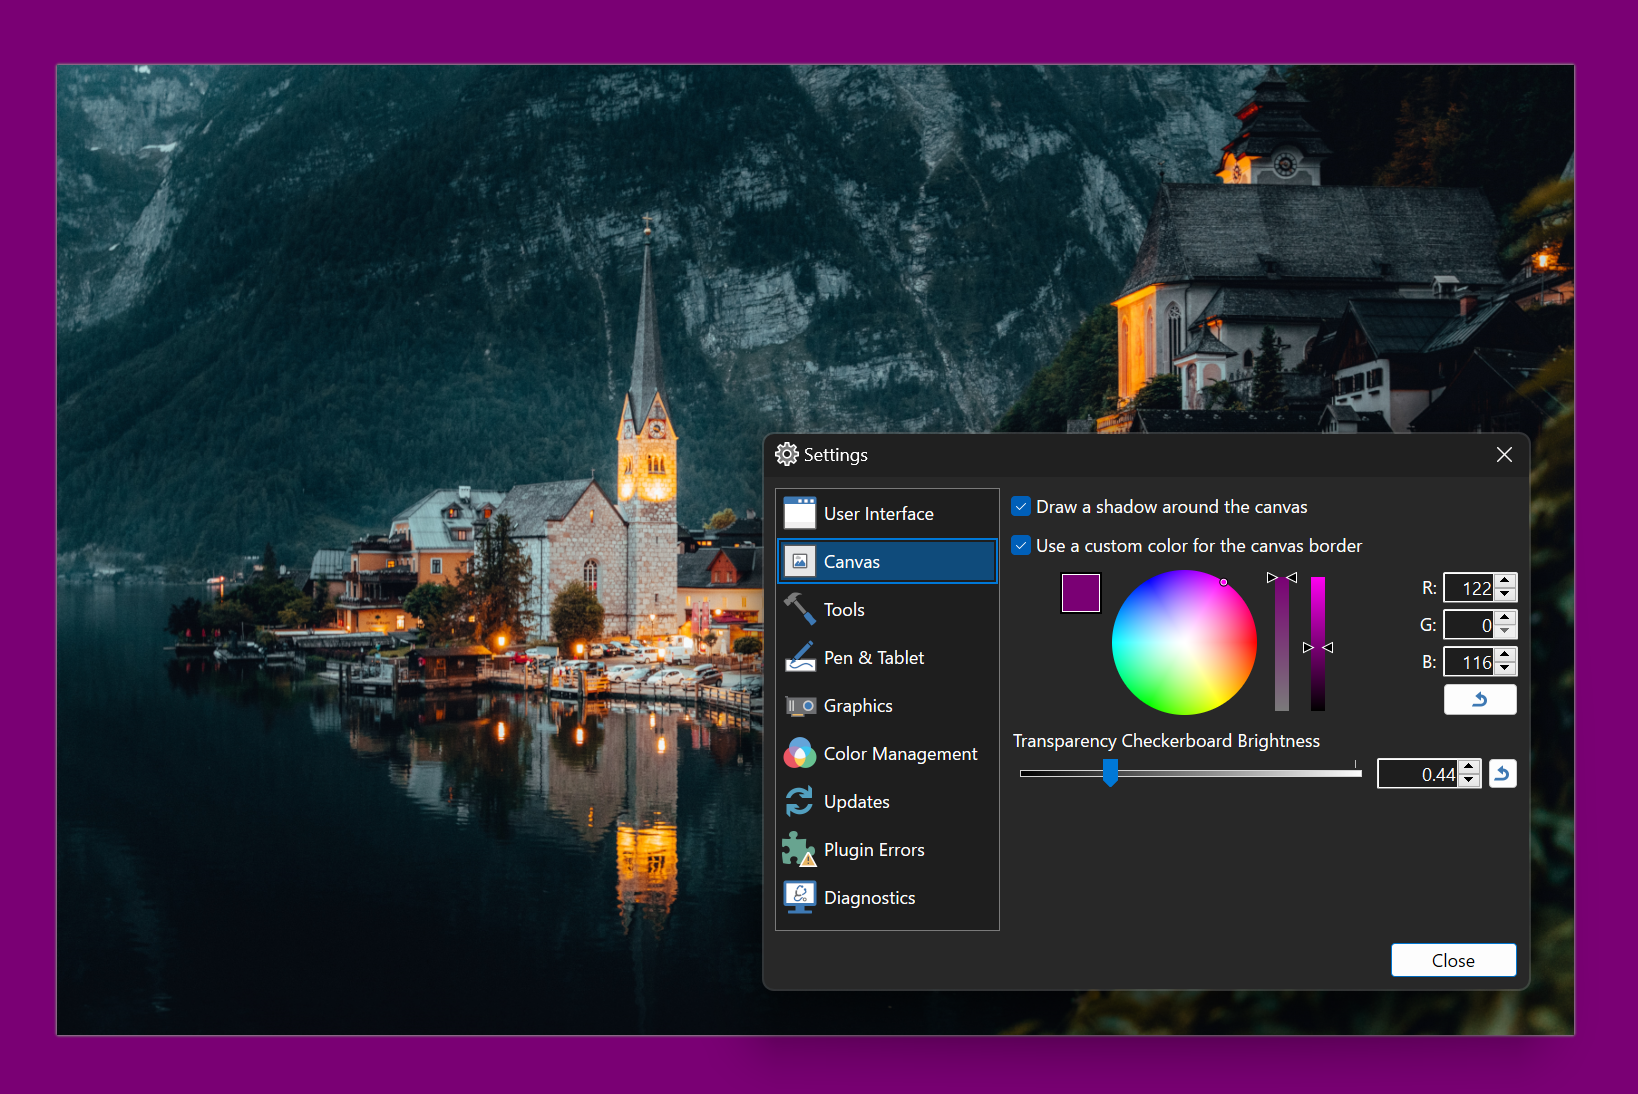Open Graphics settings using its icon
The width and height of the screenshot is (1638, 1094).
pos(800,705)
